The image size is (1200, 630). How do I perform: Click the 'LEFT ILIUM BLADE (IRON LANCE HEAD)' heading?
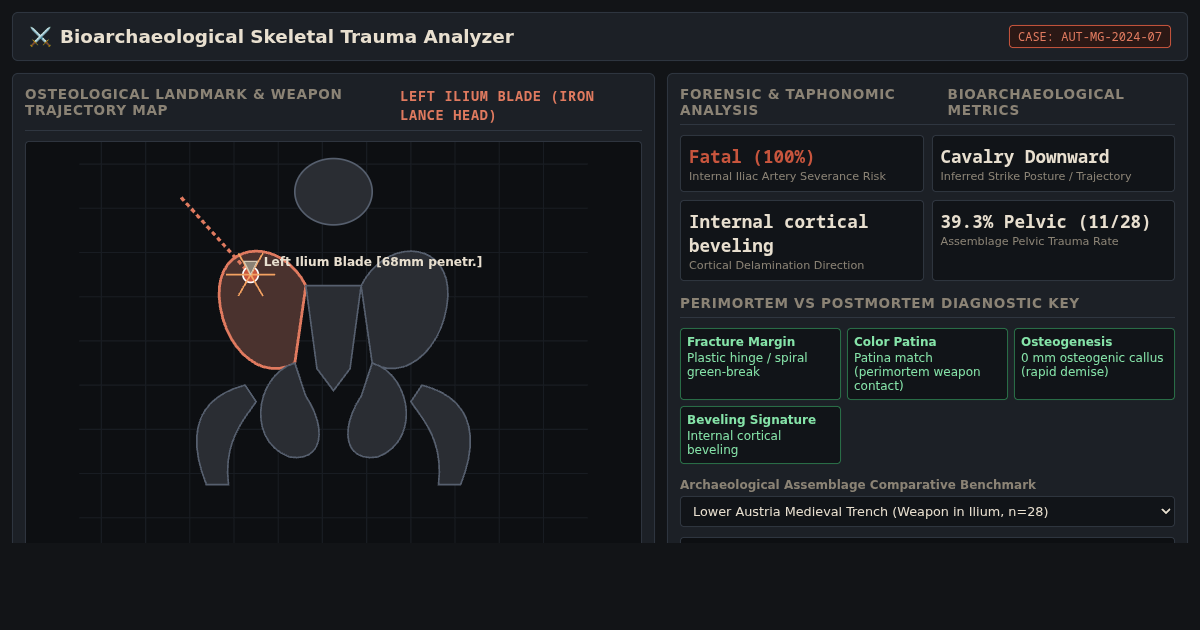click(497, 106)
